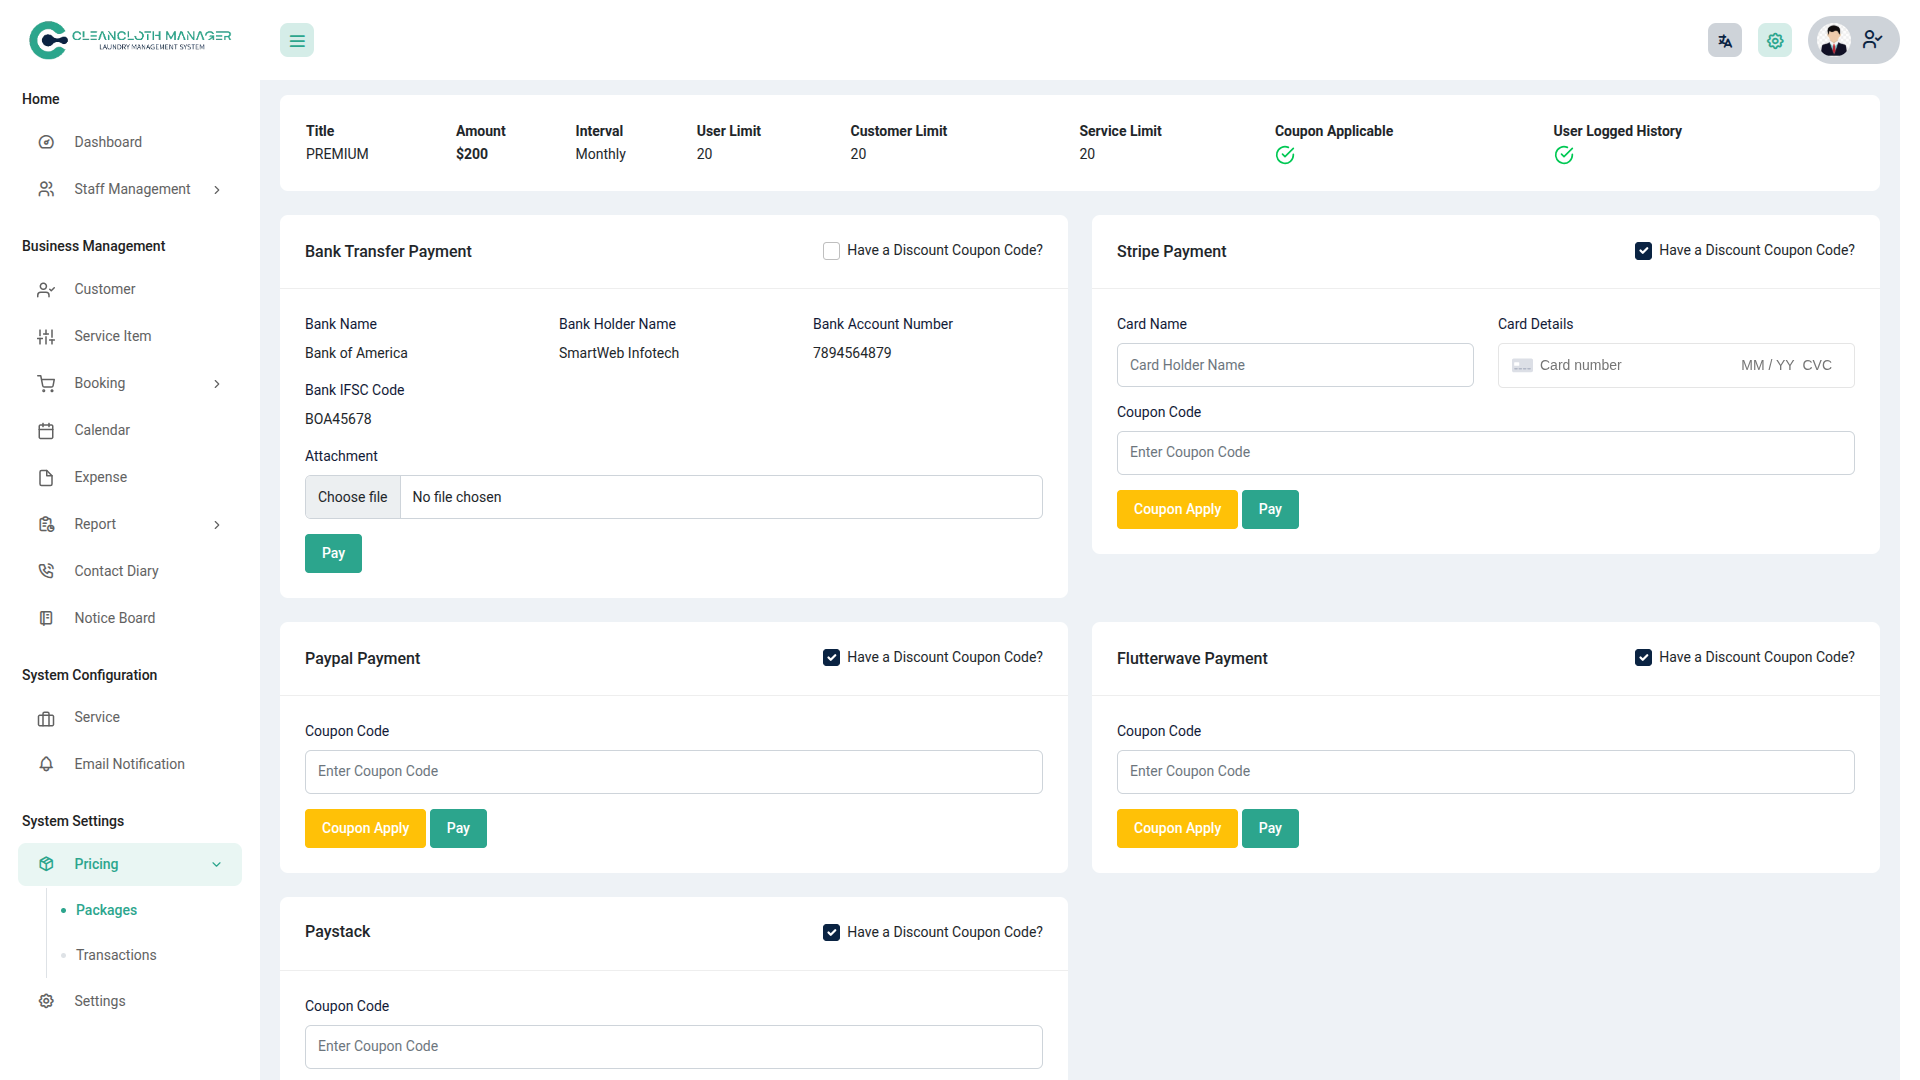Viewport: 1920px width, 1080px height.
Task: Click the green settings gear icon in header
Action: click(1774, 41)
